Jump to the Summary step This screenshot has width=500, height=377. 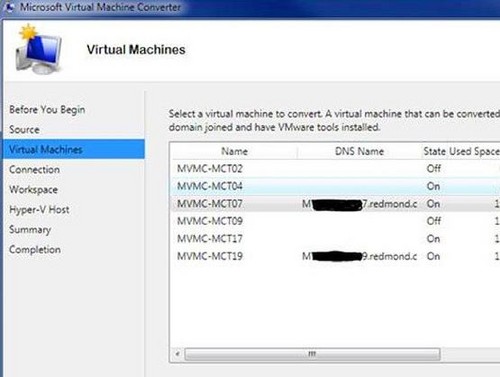[30, 230]
